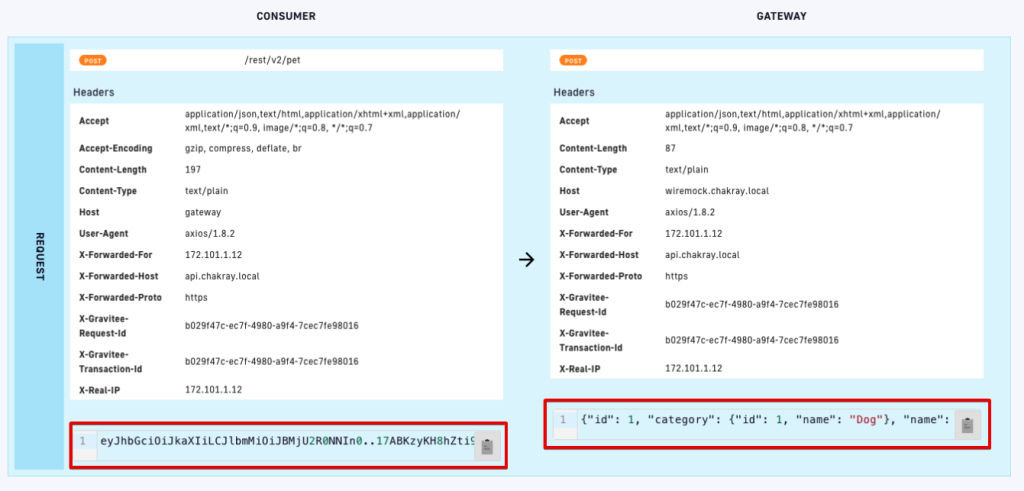Screen dimensions: 1024x491
Task: Click the Consumer X-Forwarded-Host header name
Action: coord(118,276)
